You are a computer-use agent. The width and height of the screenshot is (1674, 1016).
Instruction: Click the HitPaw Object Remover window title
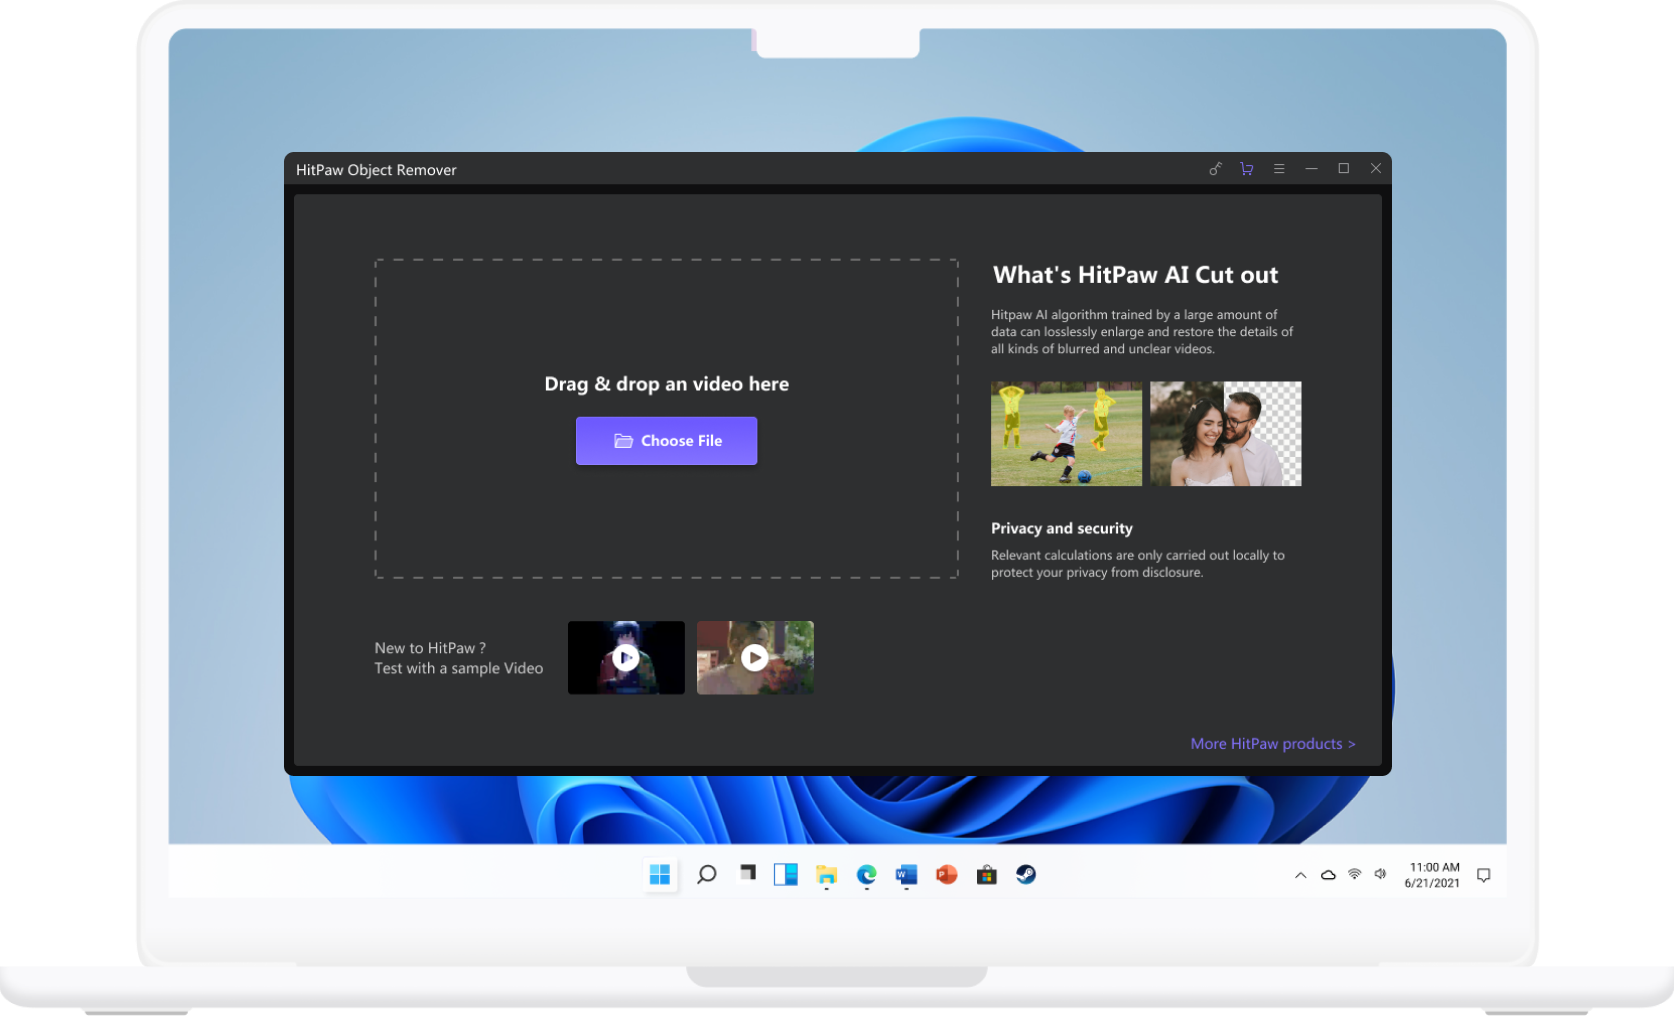(376, 170)
